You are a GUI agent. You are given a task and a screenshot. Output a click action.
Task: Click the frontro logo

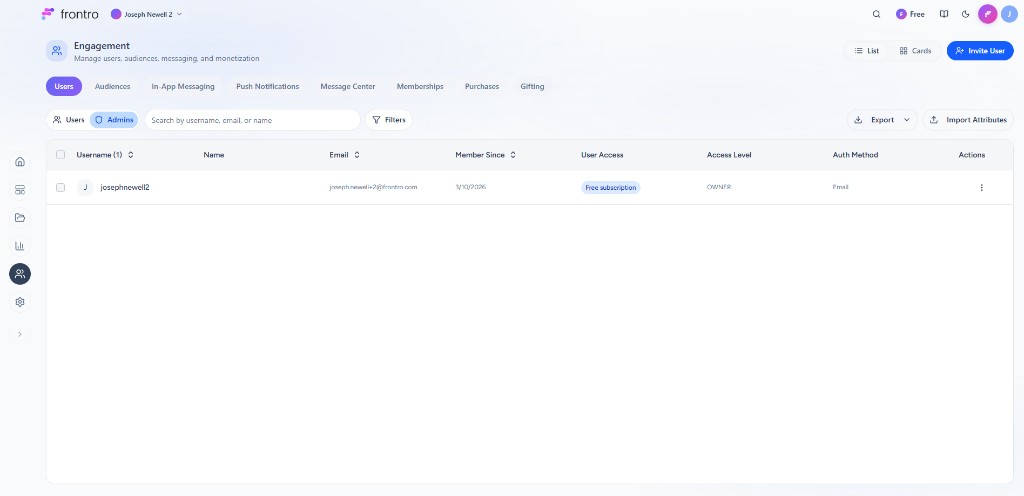pos(70,14)
